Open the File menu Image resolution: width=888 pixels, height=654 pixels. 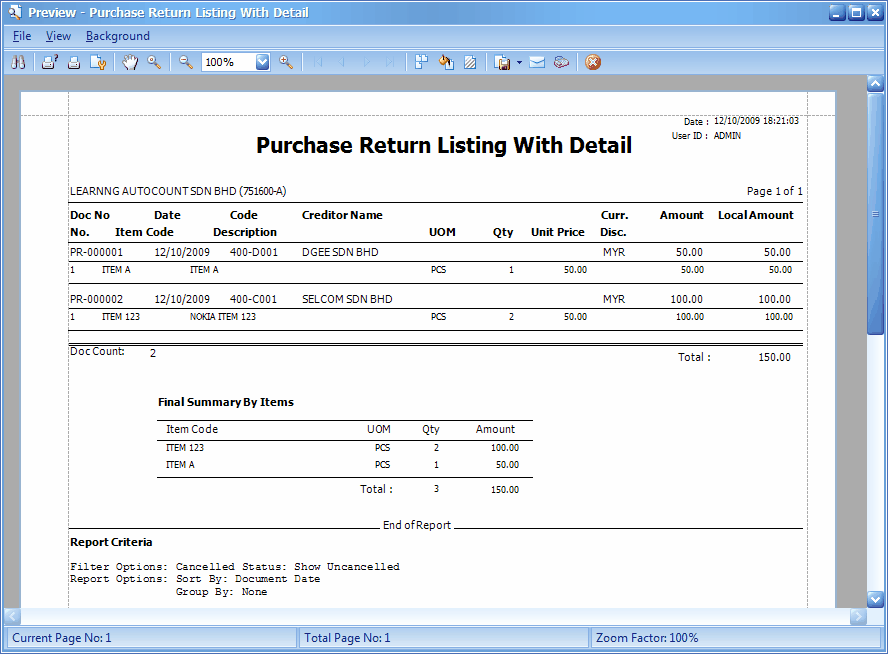point(22,36)
